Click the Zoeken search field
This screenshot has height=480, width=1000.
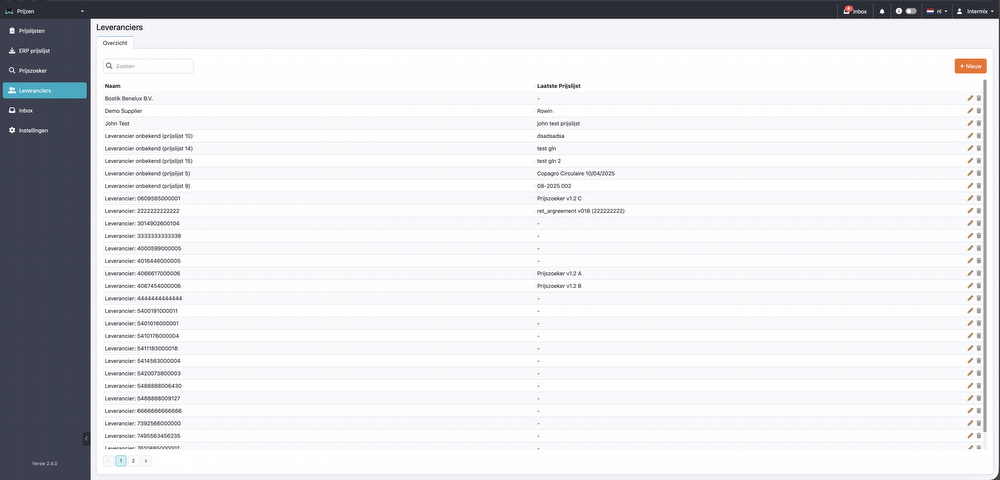pyautogui.click(x=148, y=66)
